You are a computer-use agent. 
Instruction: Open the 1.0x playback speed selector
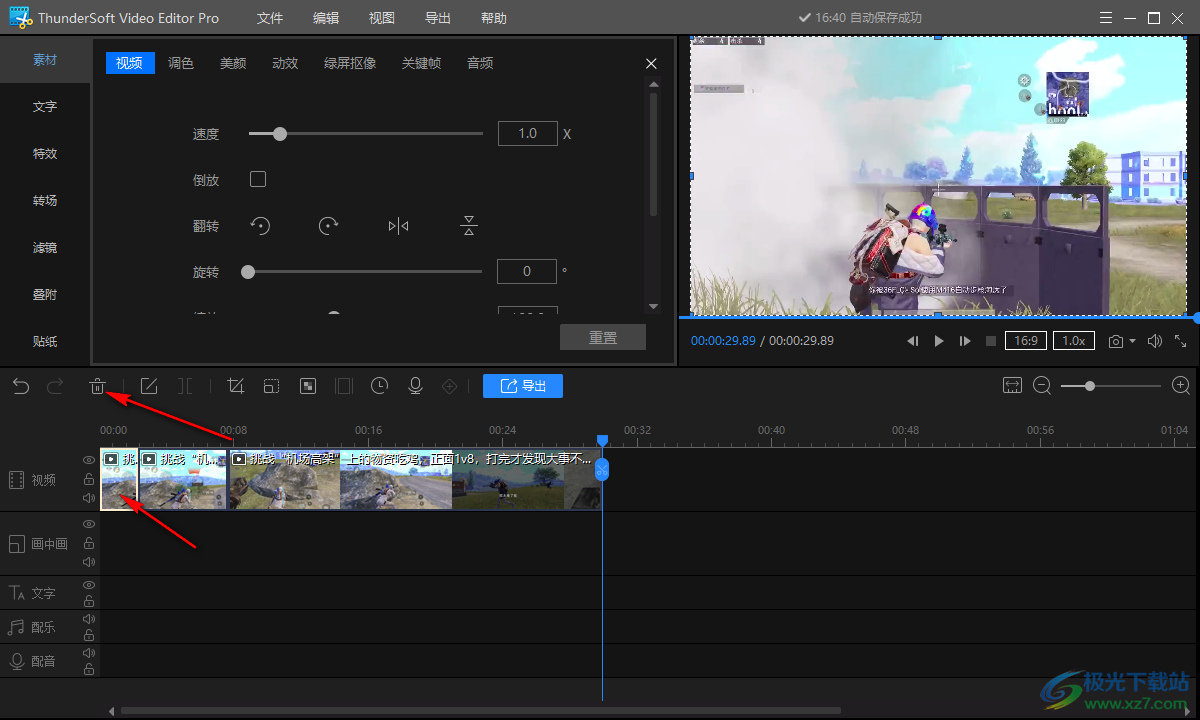click(x=1073, y=340)
